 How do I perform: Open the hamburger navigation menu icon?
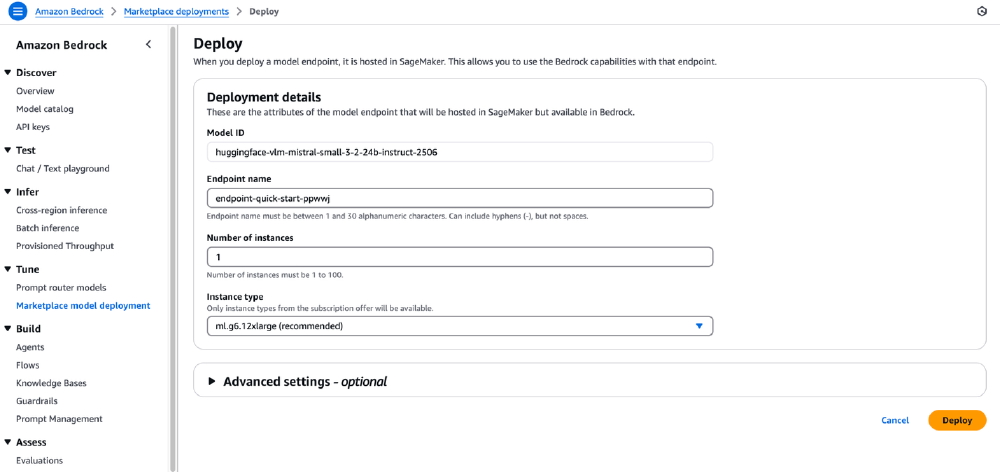point(17,11)
